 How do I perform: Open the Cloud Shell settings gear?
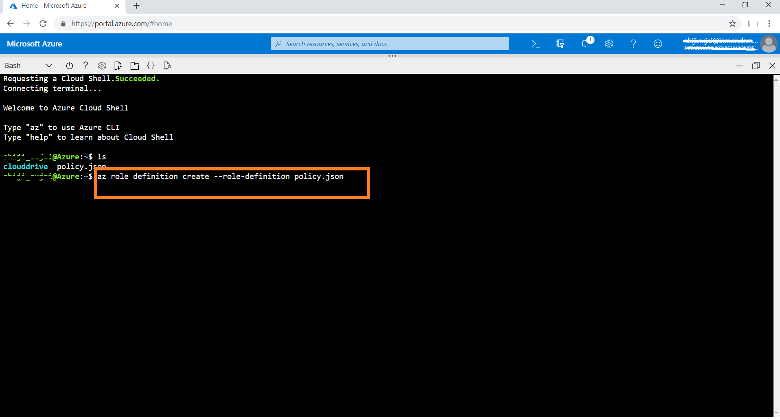pyautogui.click(x=102, y=65)
